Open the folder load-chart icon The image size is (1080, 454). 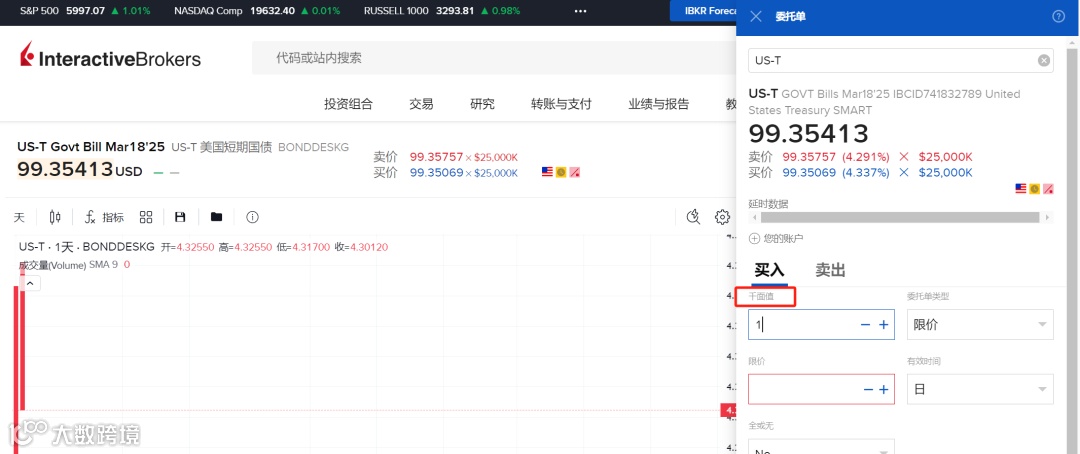coord(216,218)
